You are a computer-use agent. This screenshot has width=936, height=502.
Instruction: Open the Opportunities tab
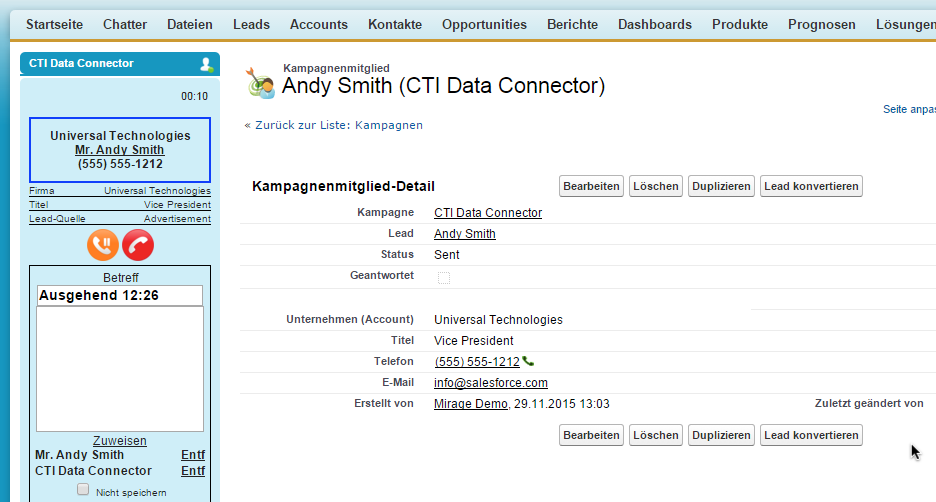[484, 24]
